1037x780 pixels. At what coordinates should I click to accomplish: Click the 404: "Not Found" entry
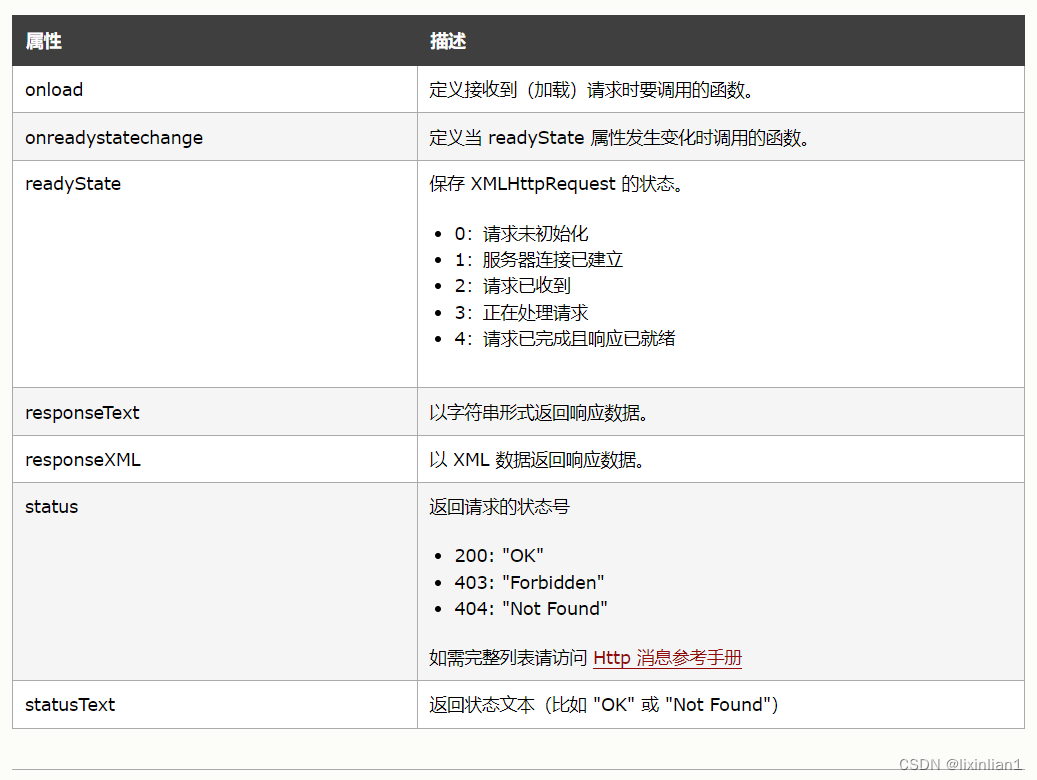click(x=531, y=608)
